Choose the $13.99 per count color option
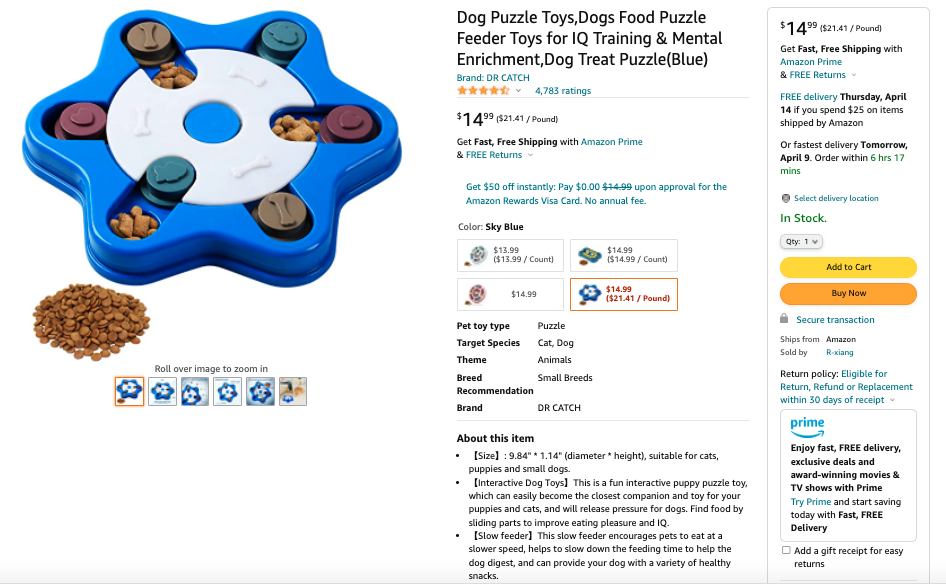The width and height of the screenshot is (946, 584). [x=510, y=255]
